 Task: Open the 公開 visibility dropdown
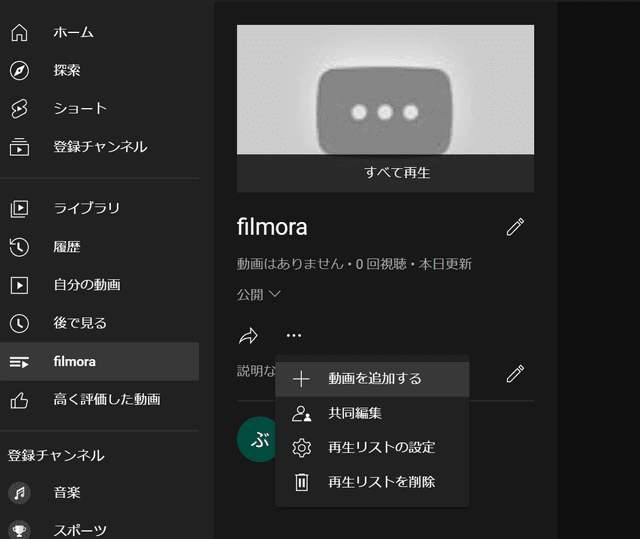coord(259,294)
